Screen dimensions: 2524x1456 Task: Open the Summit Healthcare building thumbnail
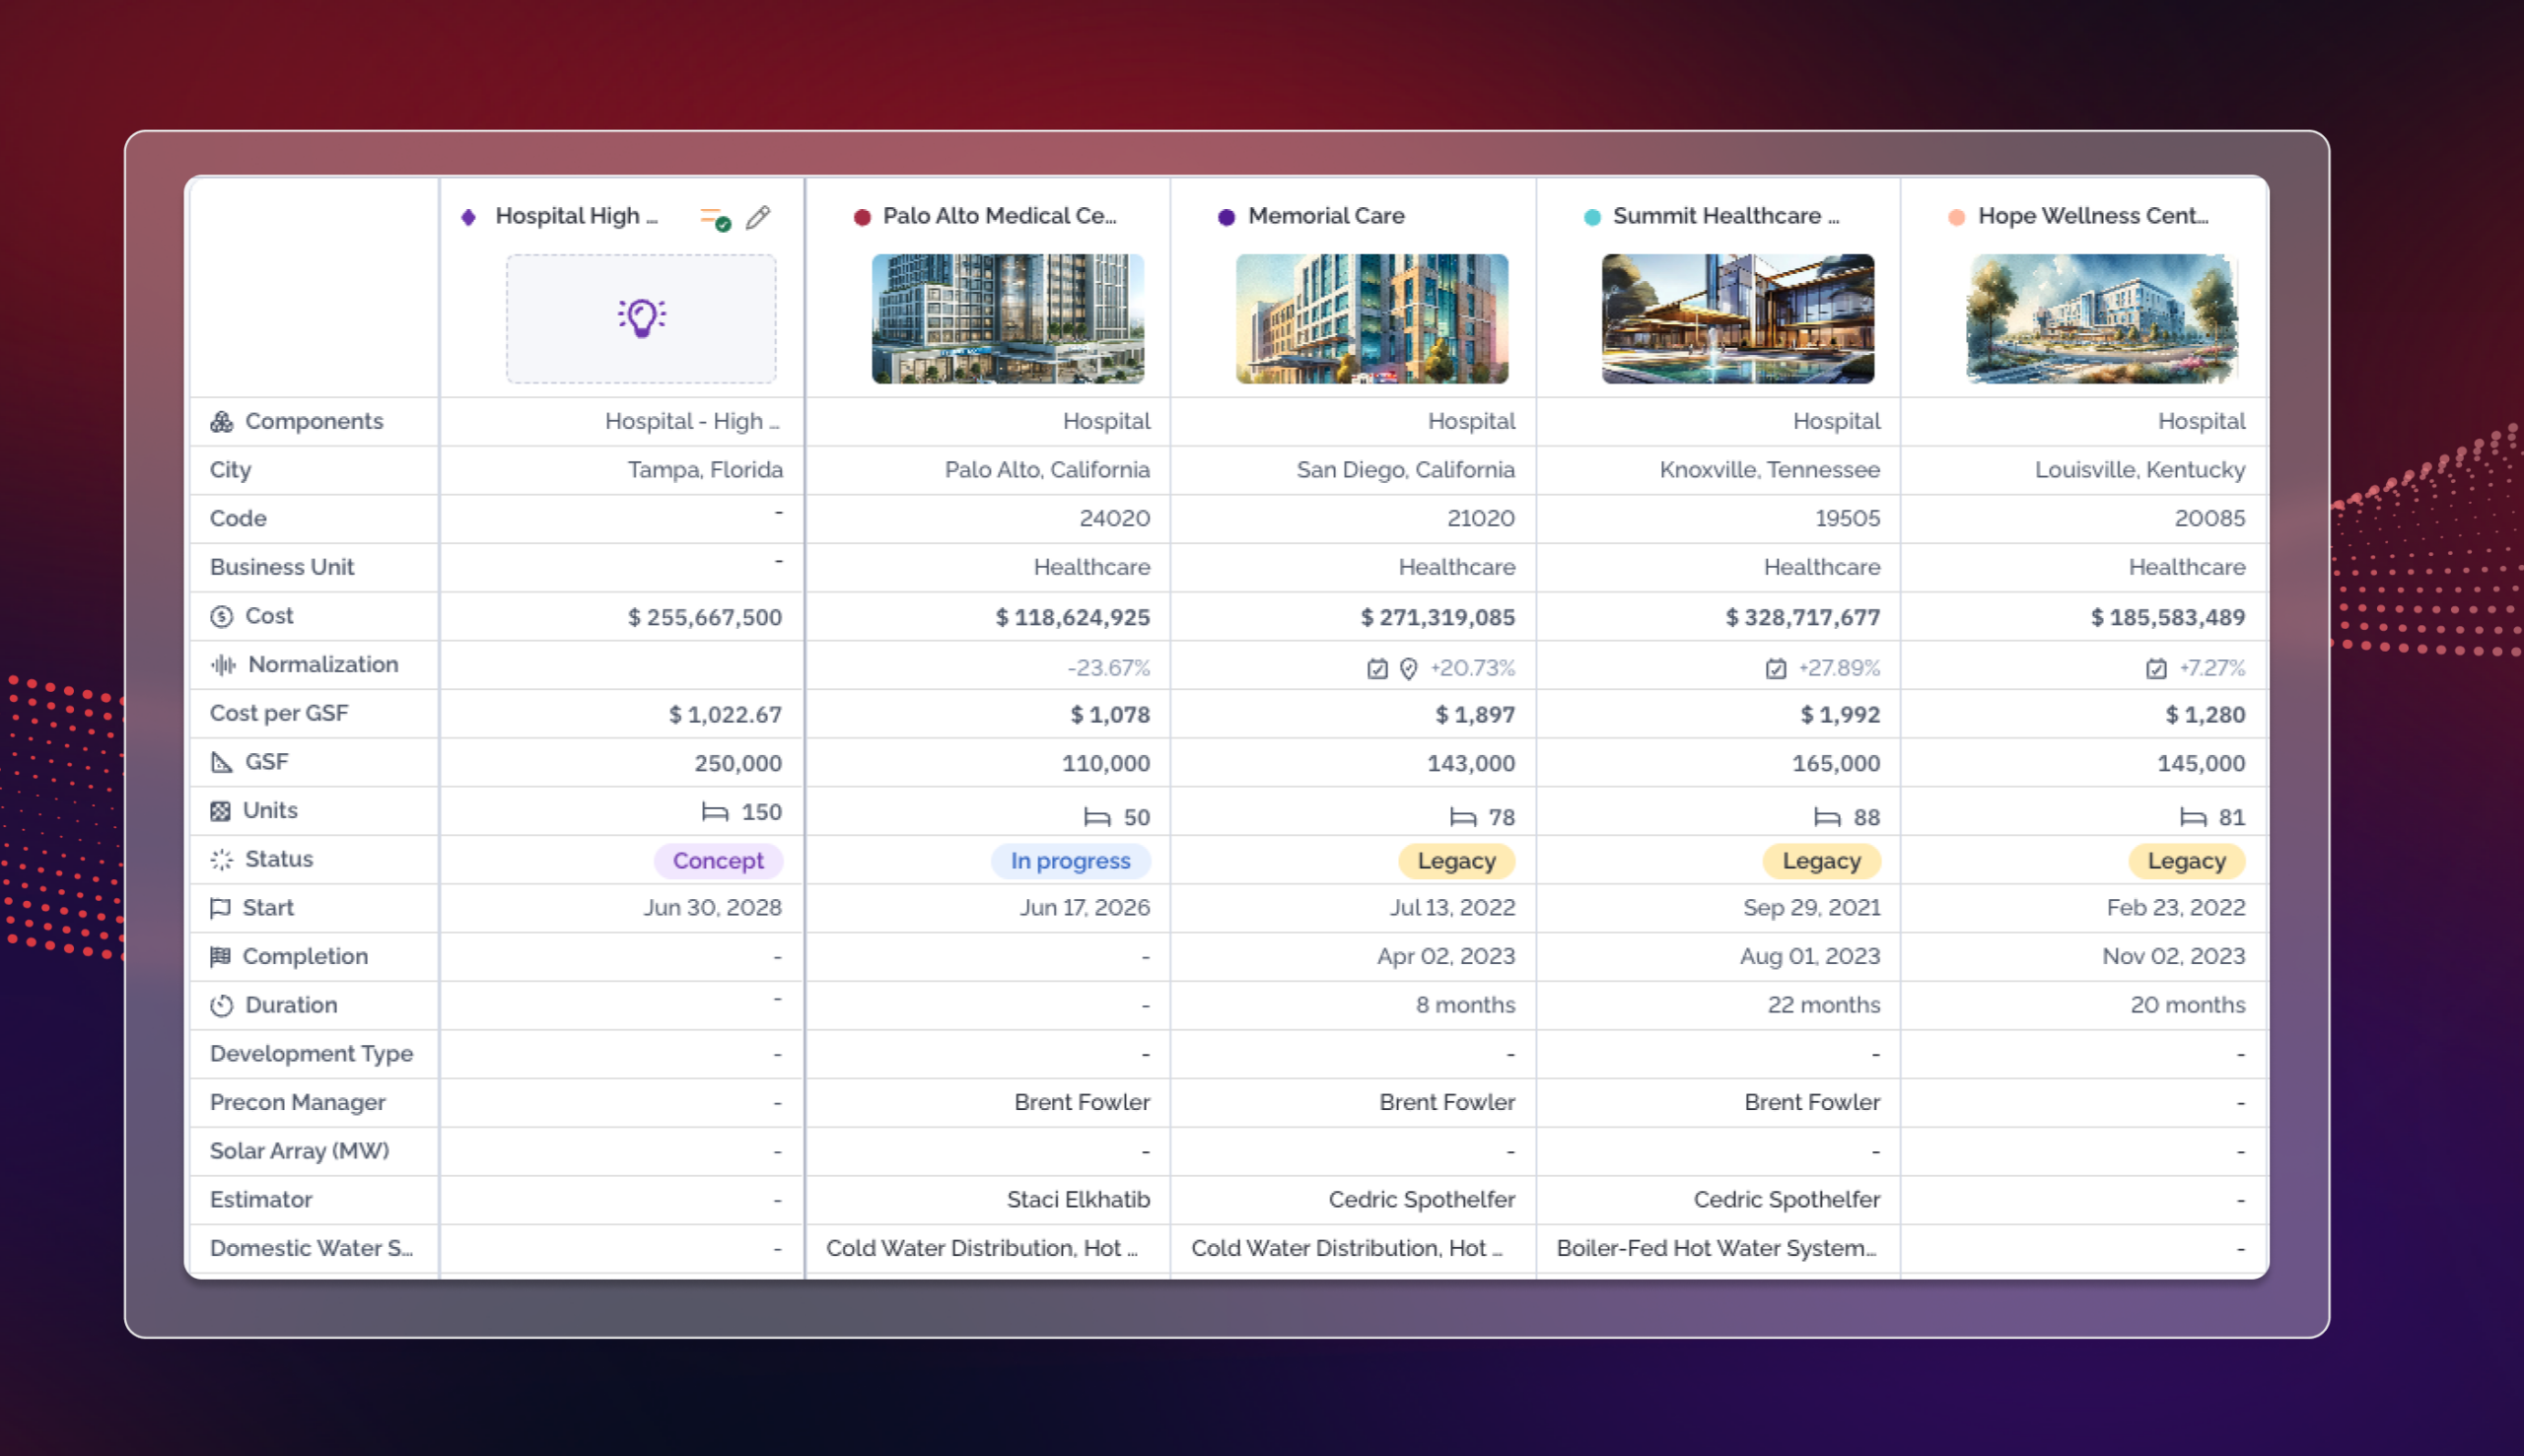[x=1737, y=318]
